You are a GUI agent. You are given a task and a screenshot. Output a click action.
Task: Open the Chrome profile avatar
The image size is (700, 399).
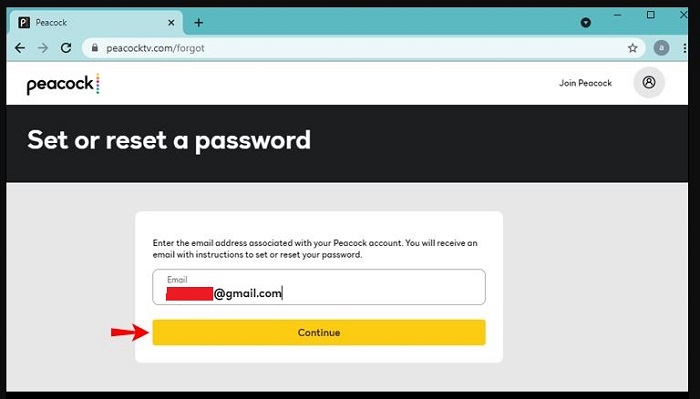(661, 48)
